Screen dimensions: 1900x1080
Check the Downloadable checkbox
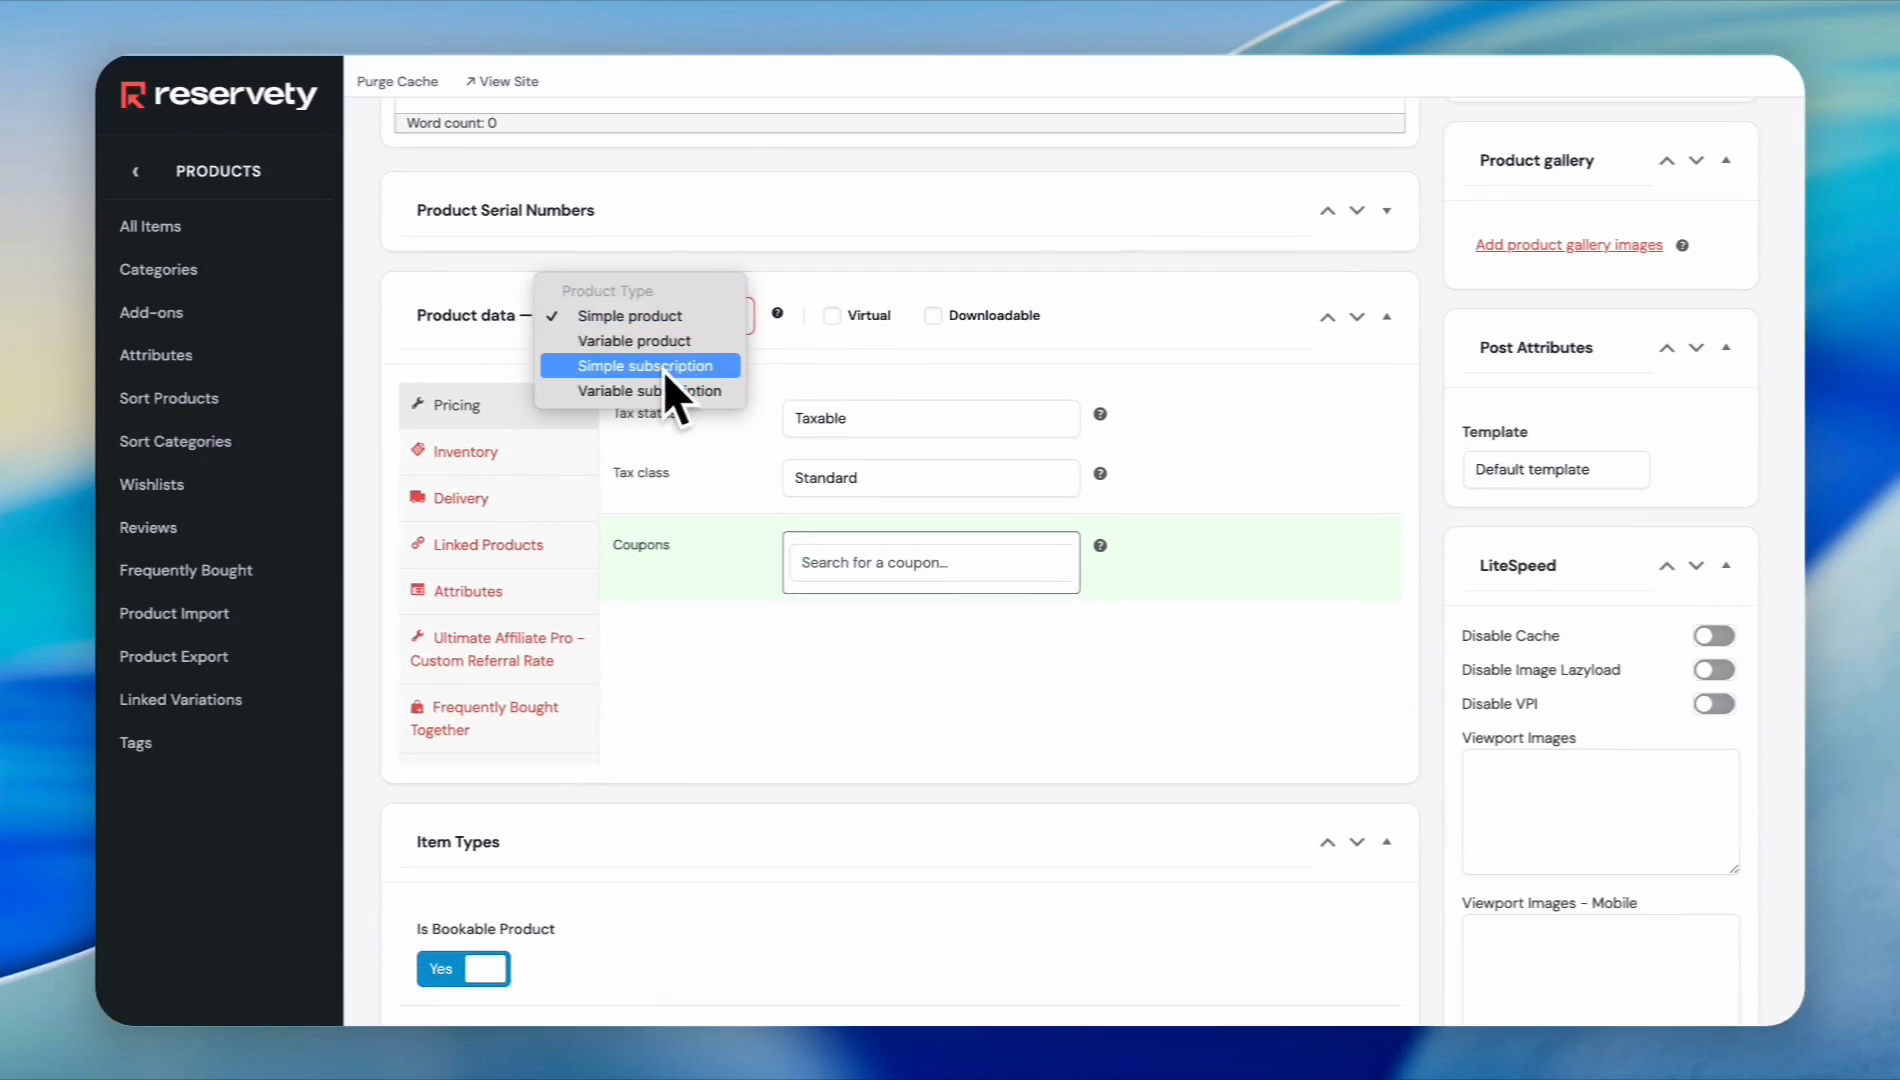(x=933, y=316)
